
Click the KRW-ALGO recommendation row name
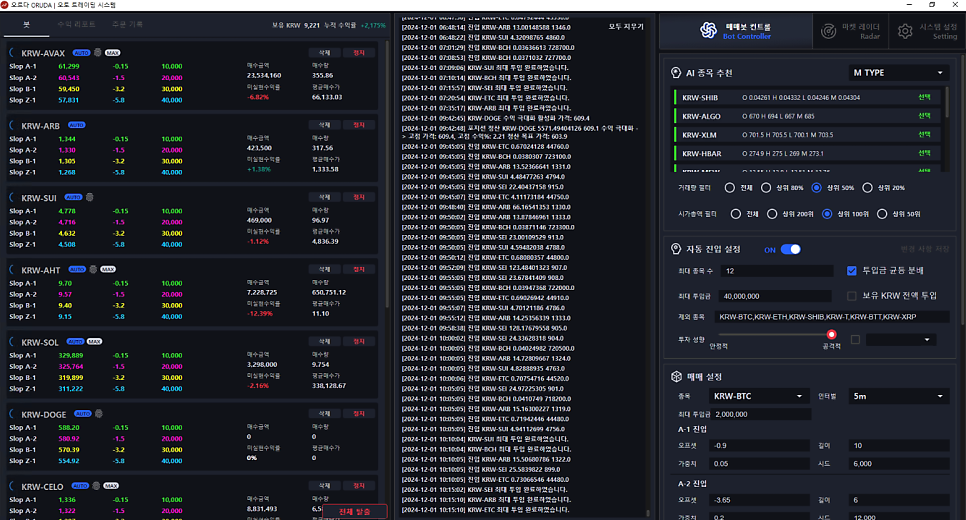click(x=701, y=116)
